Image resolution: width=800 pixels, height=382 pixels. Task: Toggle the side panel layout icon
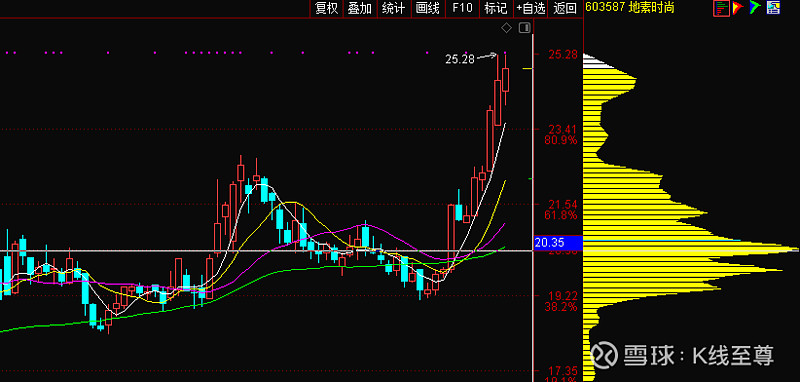(524, 28)
